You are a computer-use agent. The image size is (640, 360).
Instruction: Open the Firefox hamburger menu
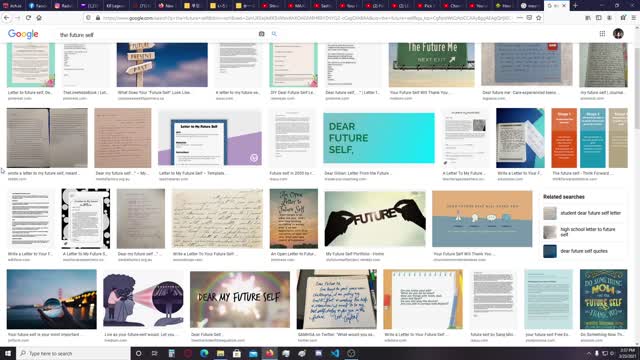click(x=633, y=18)
